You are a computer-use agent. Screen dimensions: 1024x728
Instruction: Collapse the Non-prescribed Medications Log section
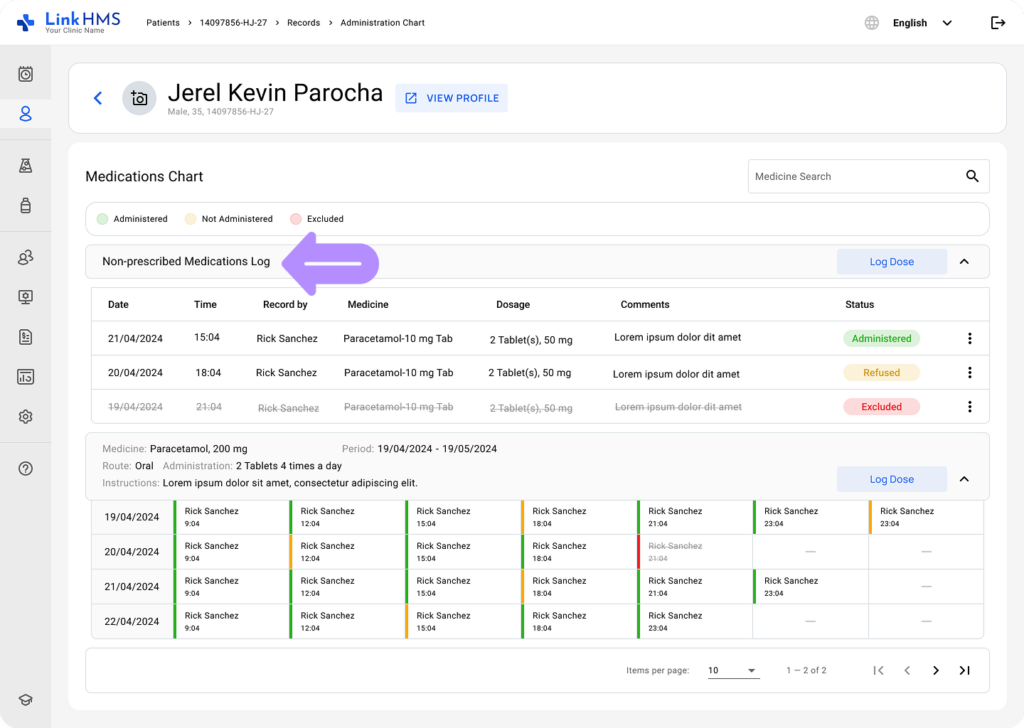pyautogui.click(x=964, y=262)
